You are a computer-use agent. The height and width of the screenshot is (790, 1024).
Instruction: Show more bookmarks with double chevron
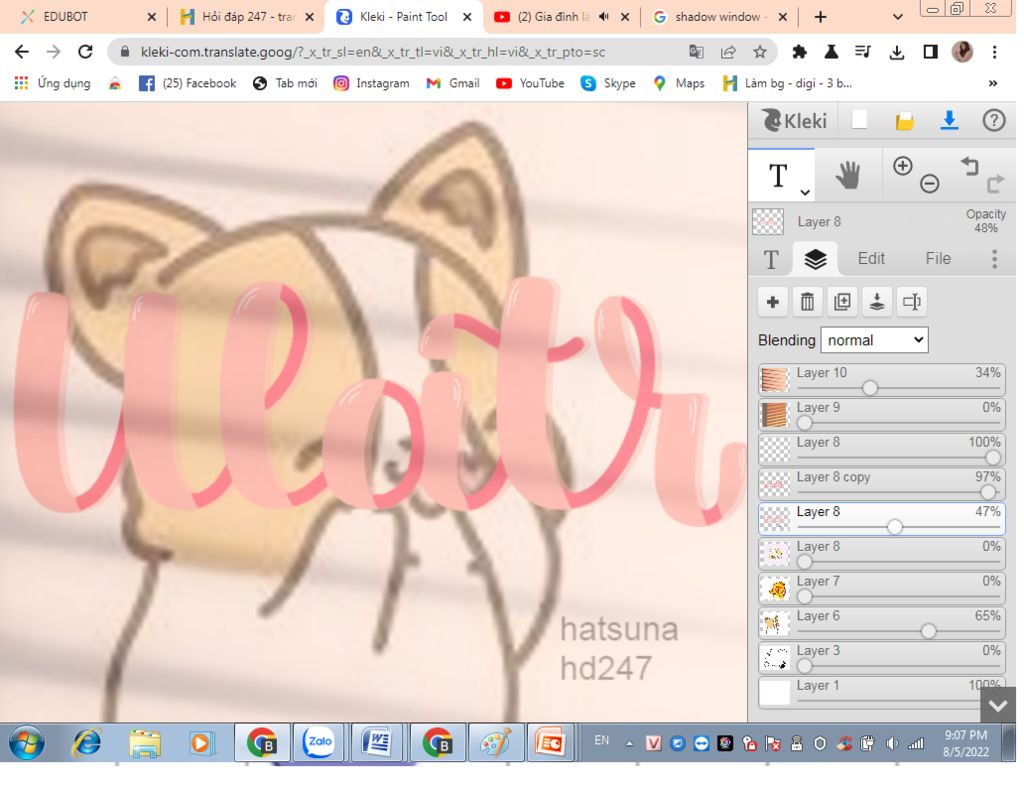click(993, 83)
